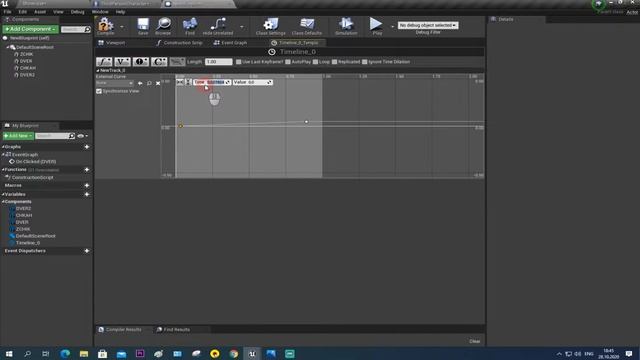Add a new graph with the plus icon

(x=87, y=147)
